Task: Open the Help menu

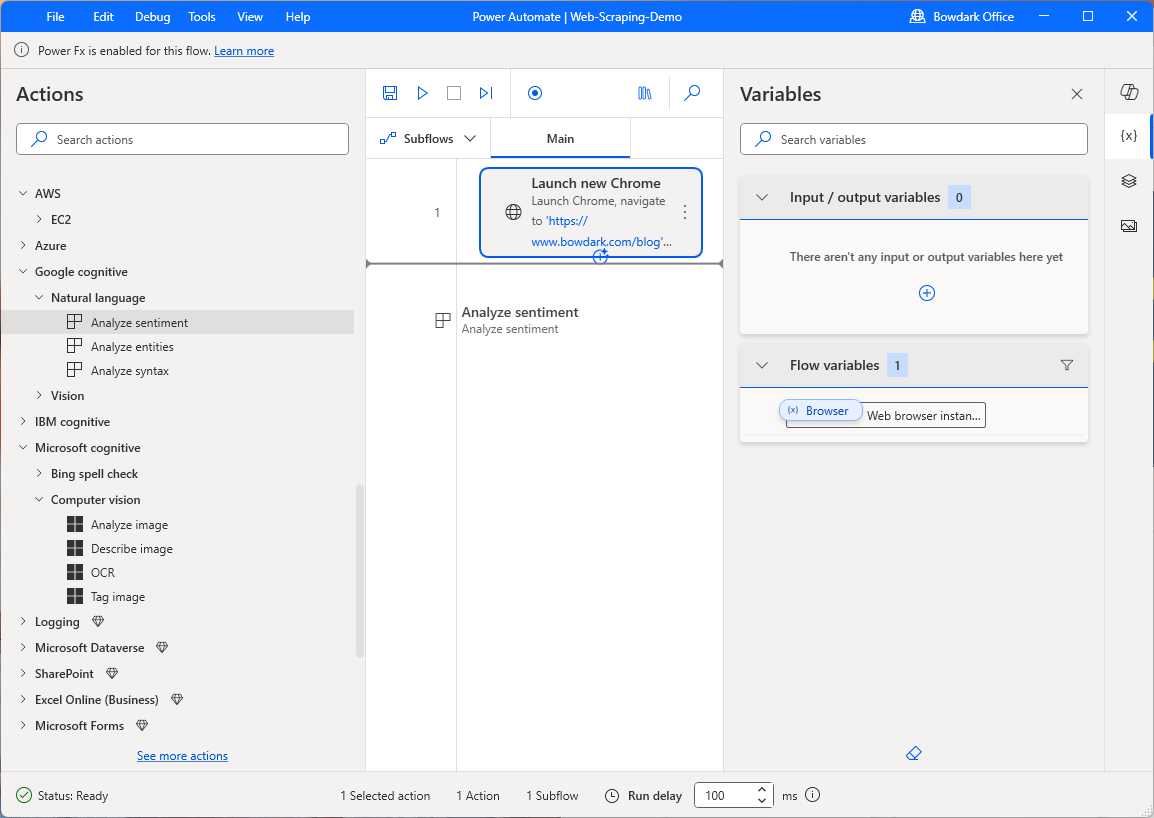Action: [297, 16]
